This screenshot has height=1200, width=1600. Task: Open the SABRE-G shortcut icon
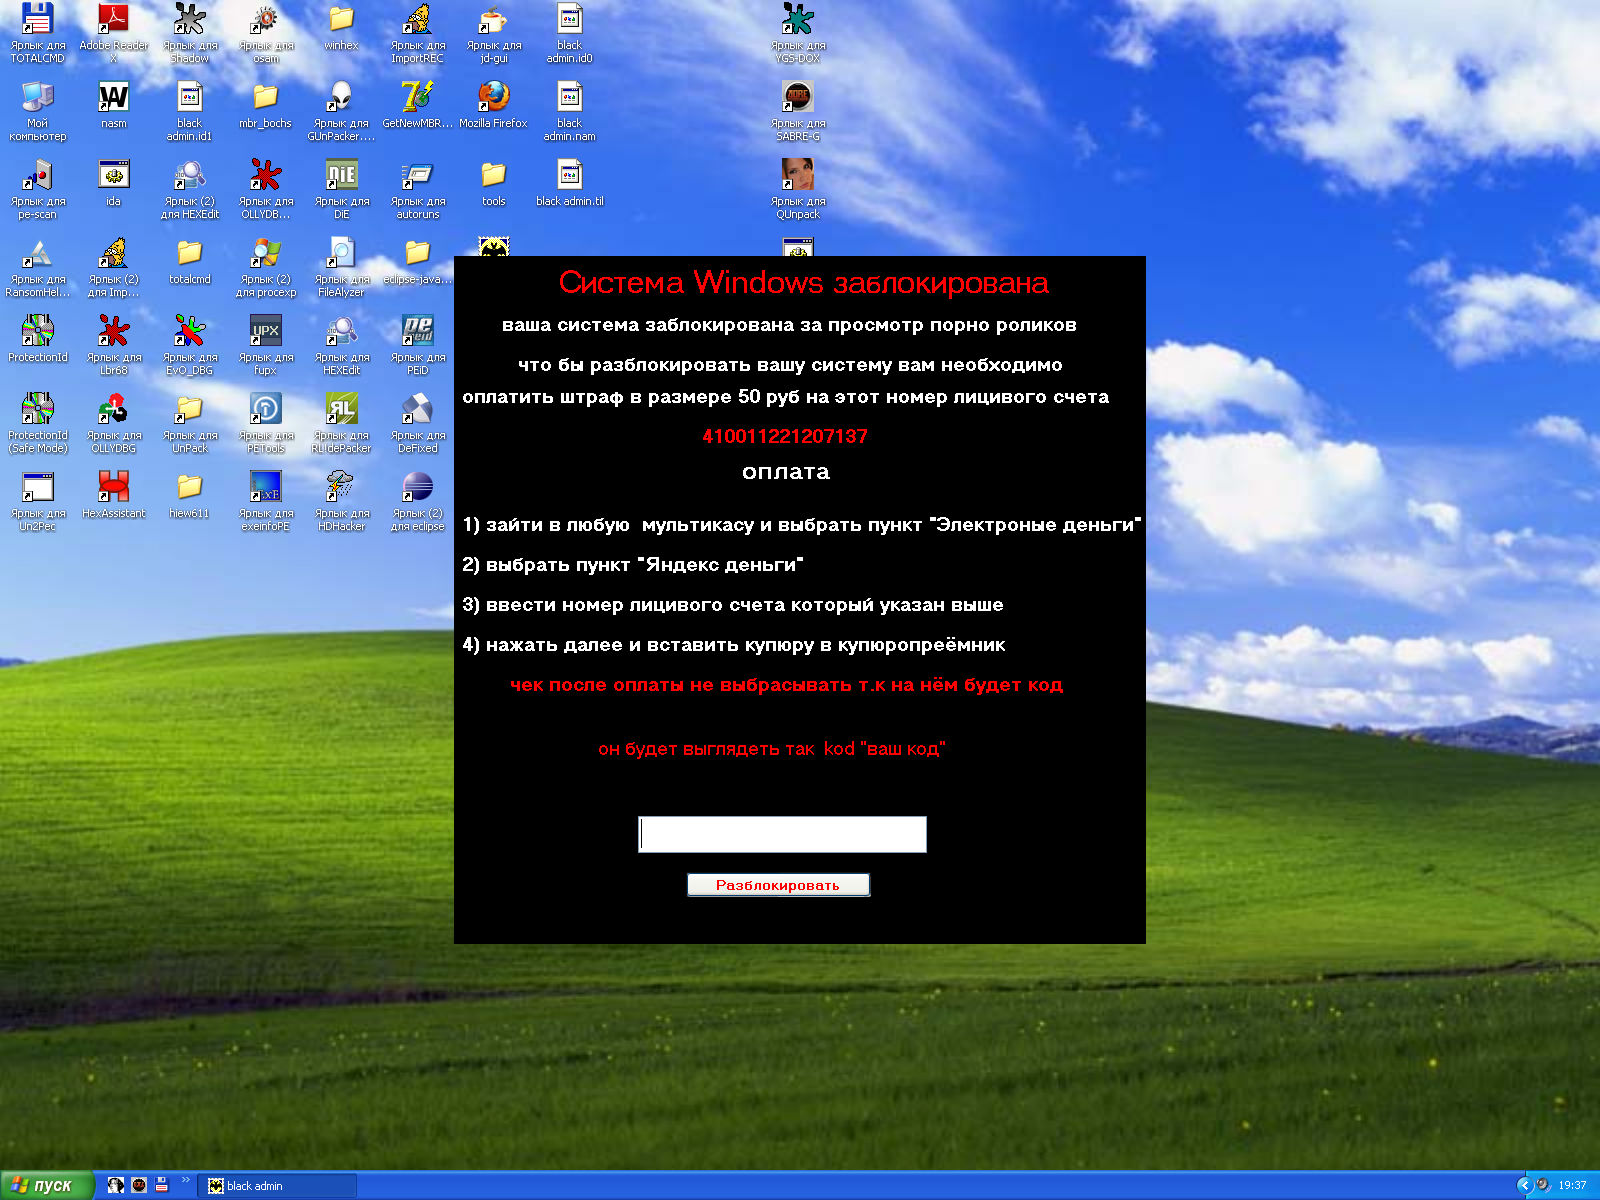pyautogui.click(x=798, y=96)
